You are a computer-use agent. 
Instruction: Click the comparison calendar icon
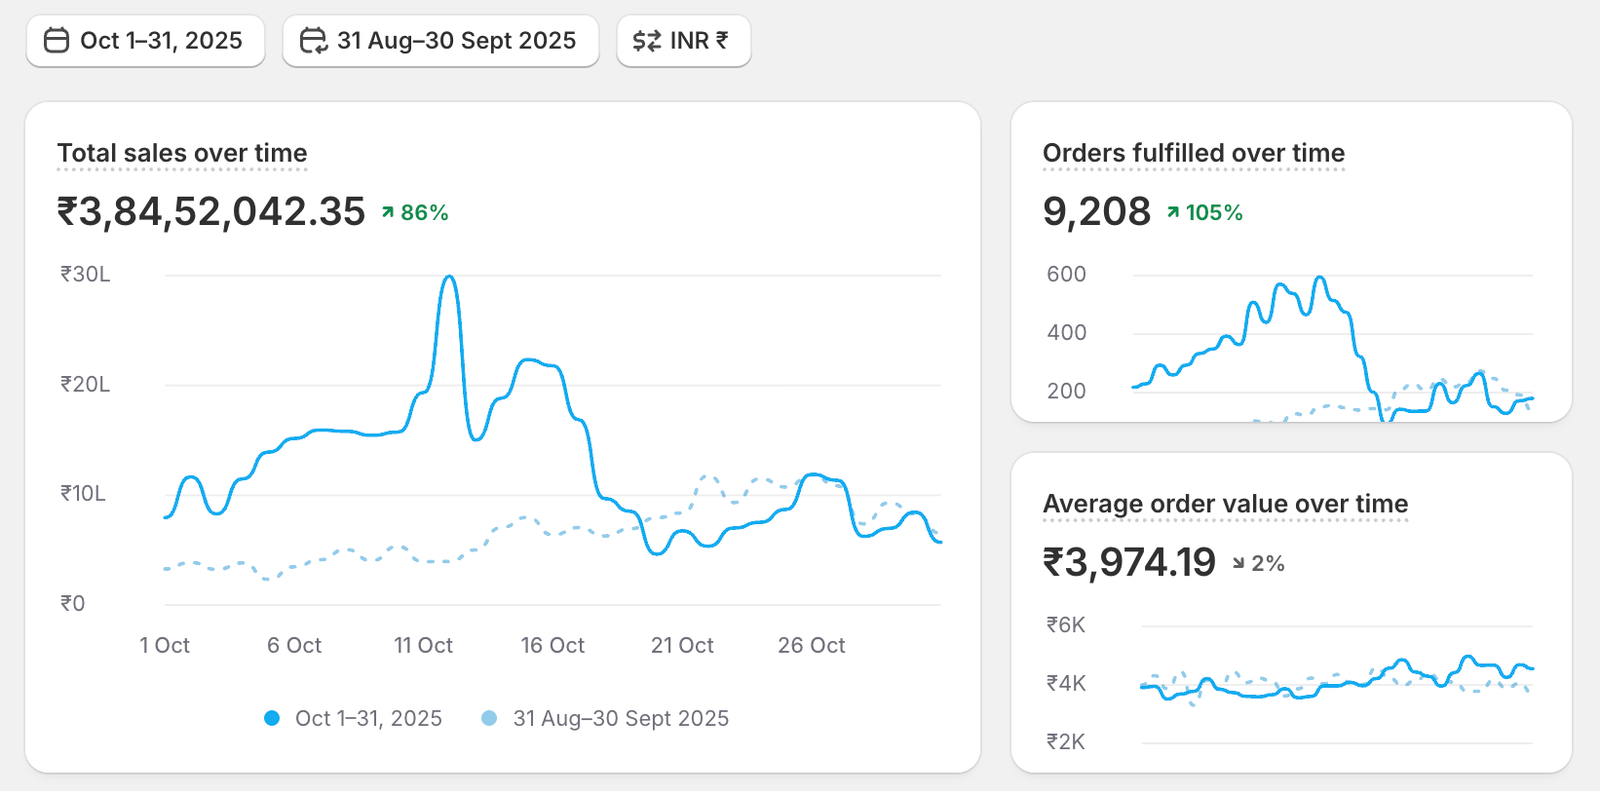313,41
